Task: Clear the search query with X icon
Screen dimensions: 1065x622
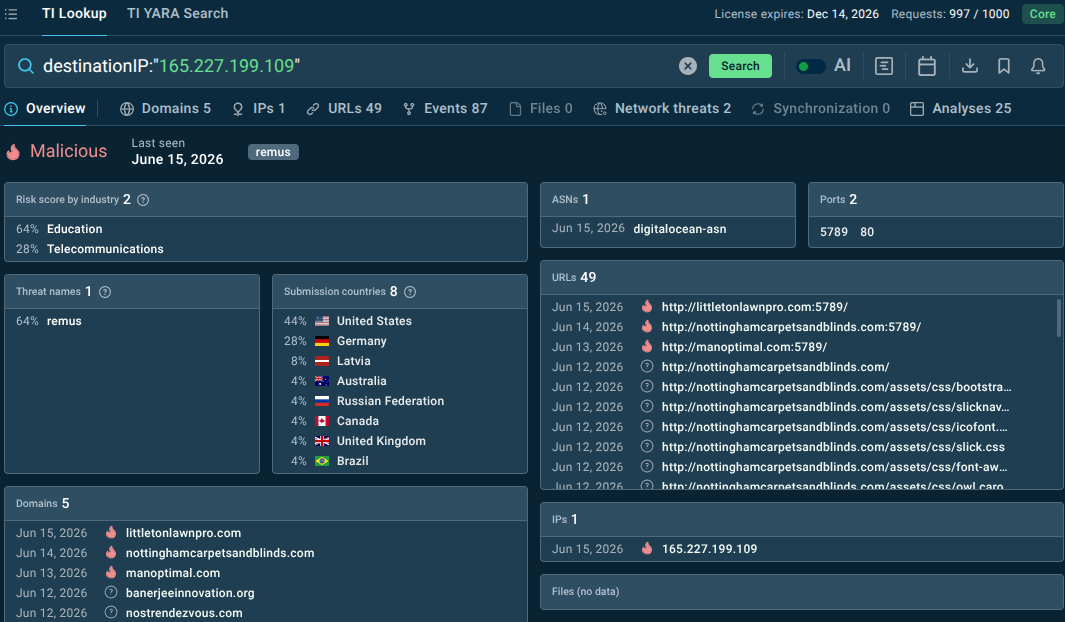Action: [x=687, y=66]
